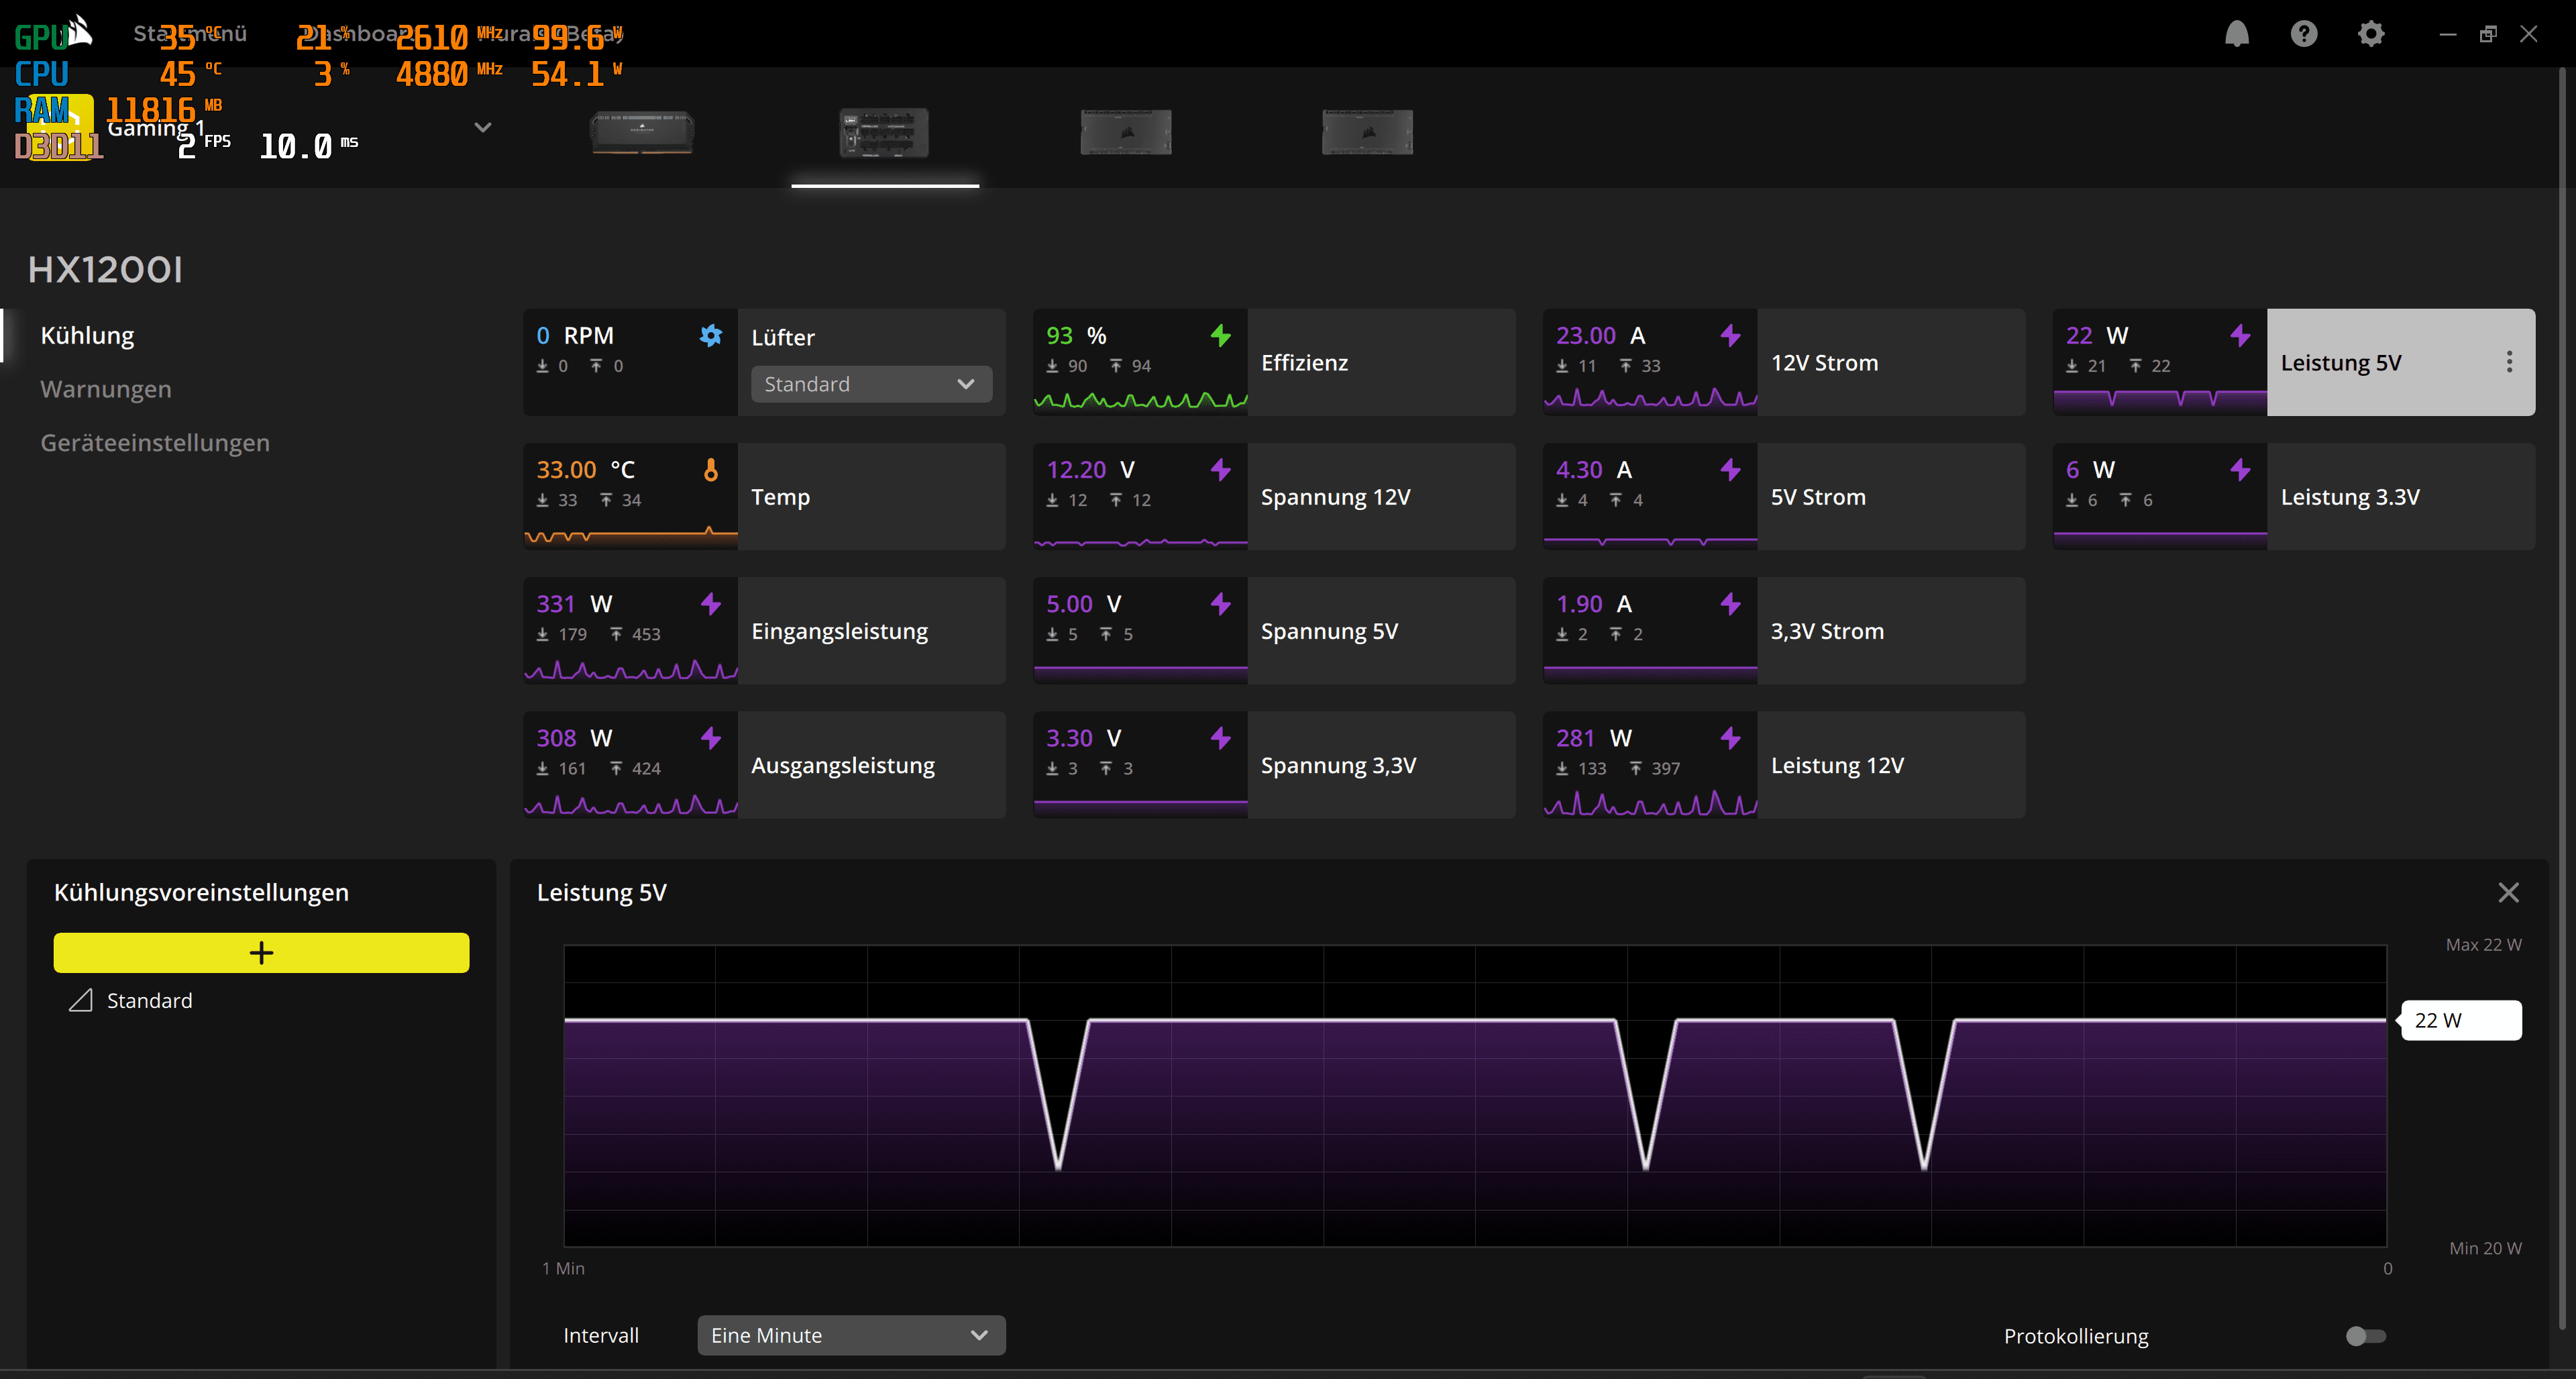The width and height of the screenshot is (2576, 1379).
Task: Click the 22 W current value marker
Action: coord(2461,1020)
